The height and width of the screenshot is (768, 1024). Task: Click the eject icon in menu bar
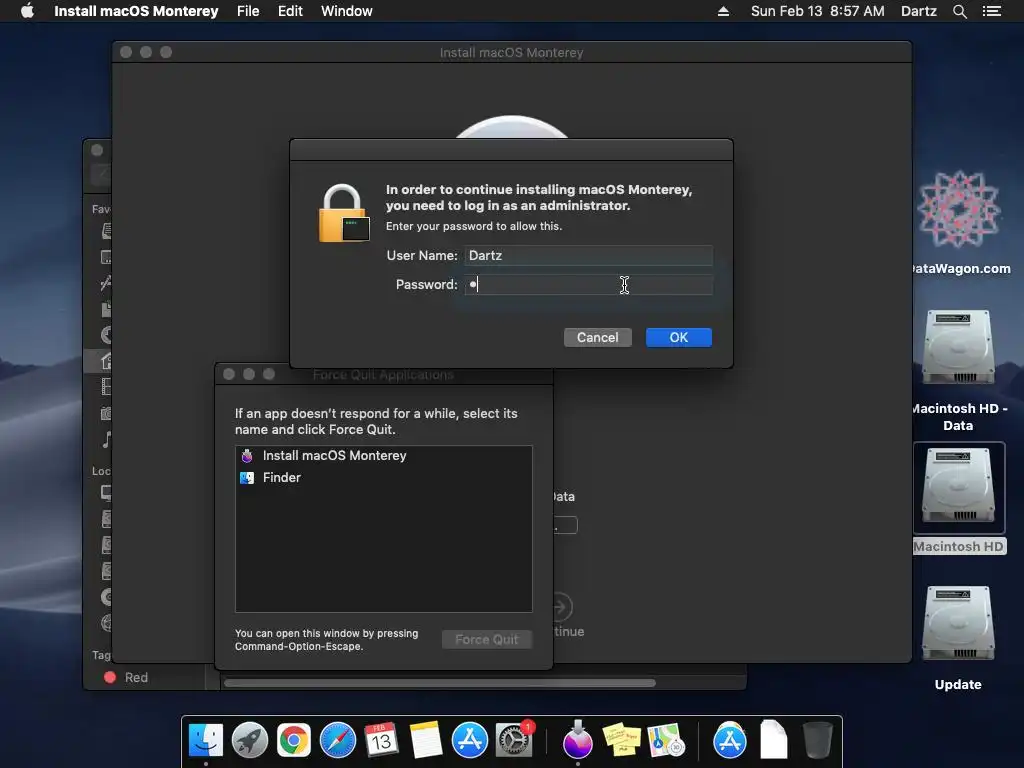724,11
